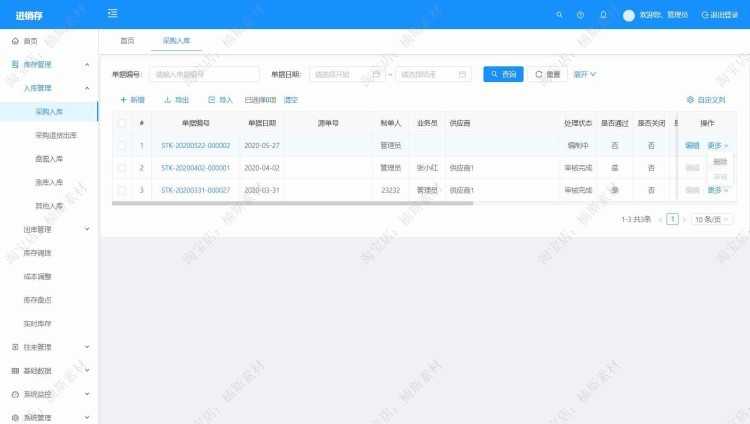Open 实时库存 in the sidebar

[x=37, y=324]
